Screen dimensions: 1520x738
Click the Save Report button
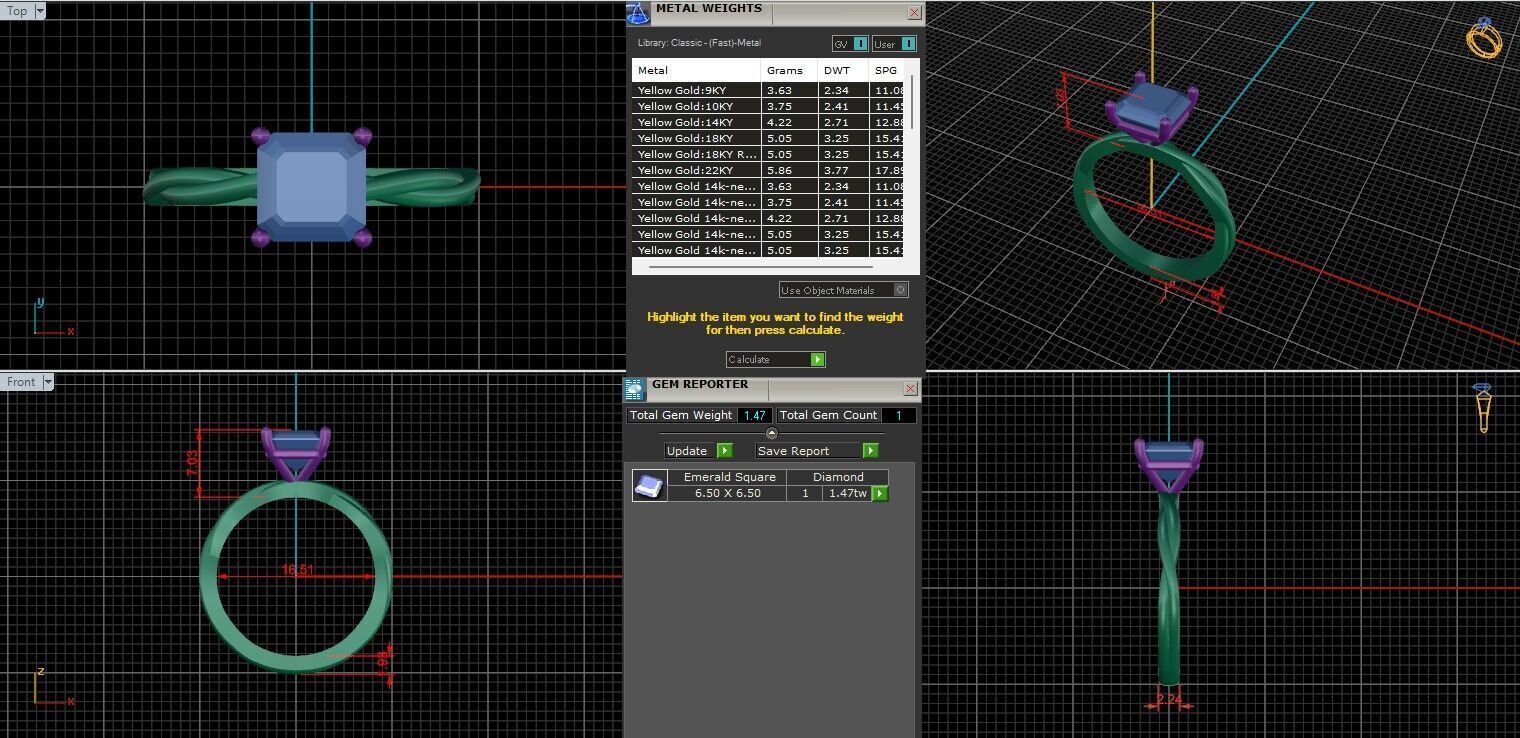pos(817,451)
